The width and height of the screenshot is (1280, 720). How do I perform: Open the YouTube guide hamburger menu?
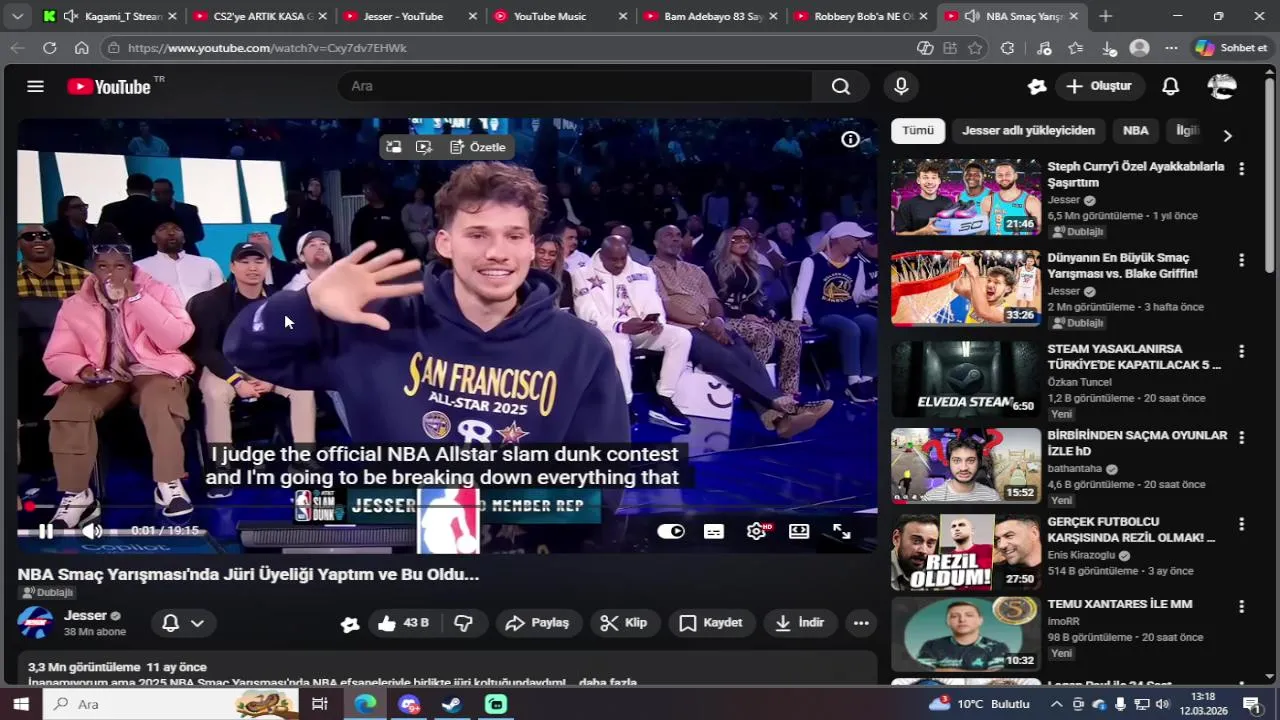tap(36, 86)
